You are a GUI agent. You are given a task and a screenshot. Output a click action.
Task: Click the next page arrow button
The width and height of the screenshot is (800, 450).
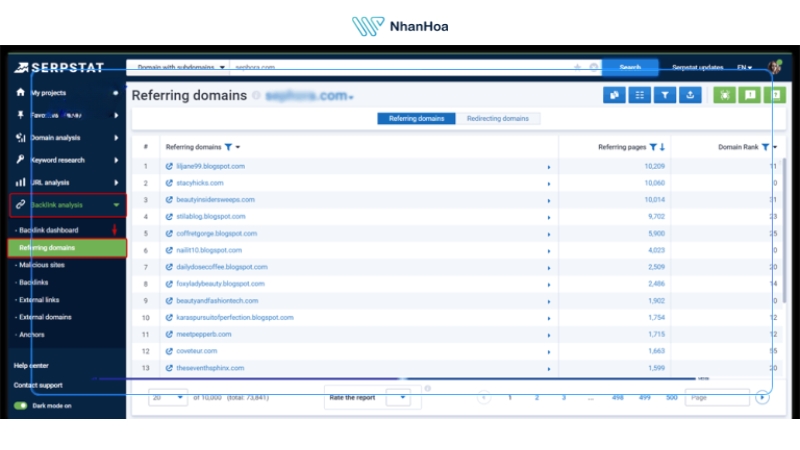click(762, 397)
